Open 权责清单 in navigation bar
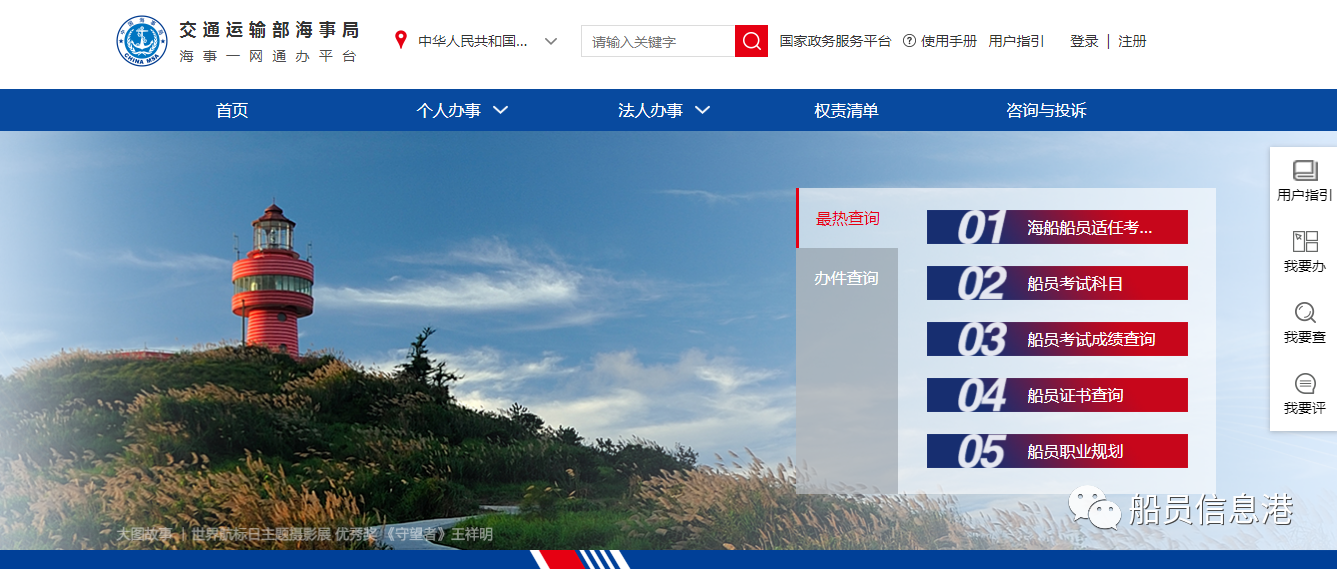Image resolution: width=1337 pixels, height=569 pixels. (846, 111)
